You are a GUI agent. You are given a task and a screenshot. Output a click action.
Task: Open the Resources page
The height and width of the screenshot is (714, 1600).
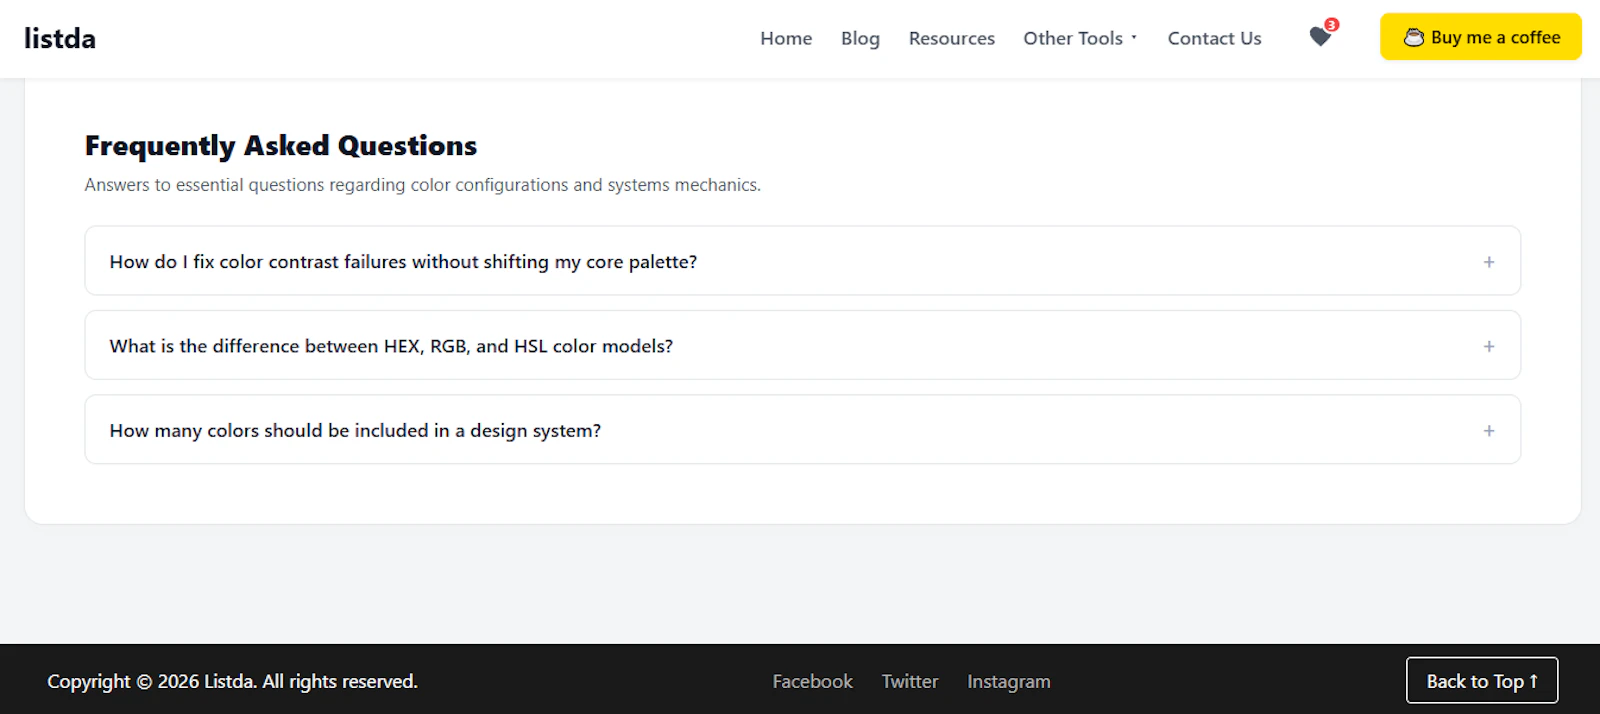pyautogui.click(x=952, y=38)
